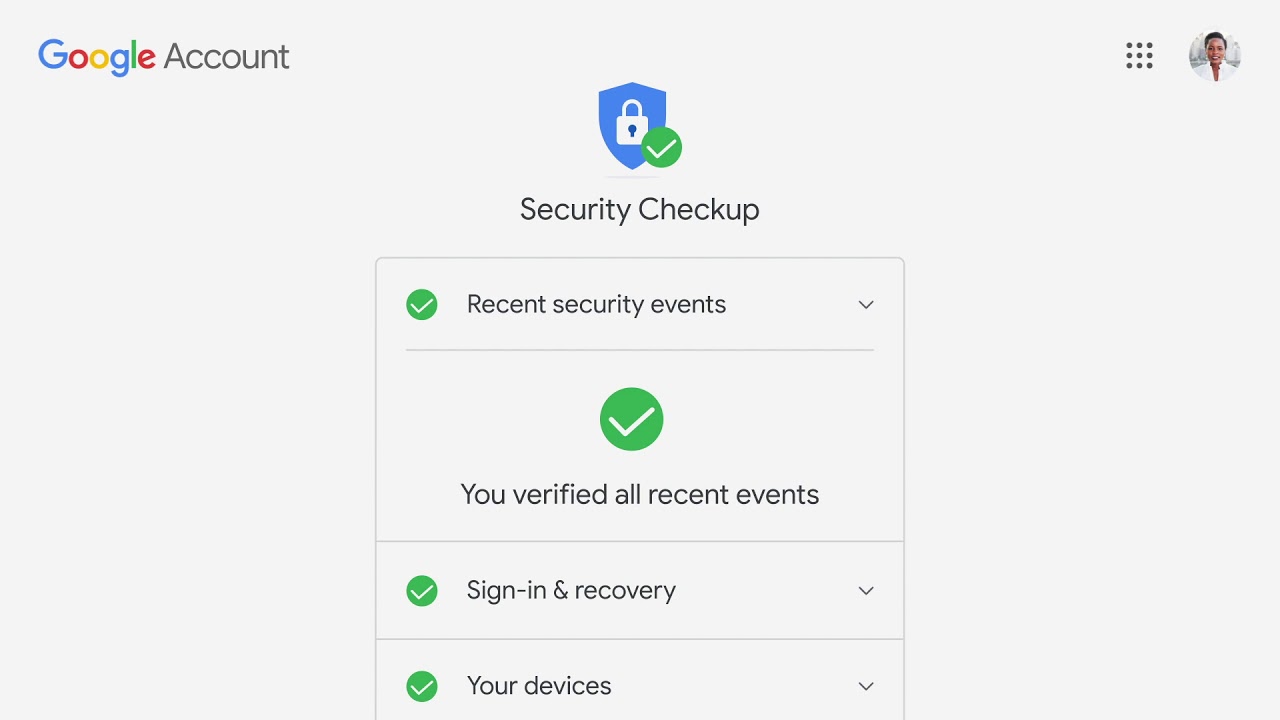Click the Account text in the header
Viewport: 1280px width, 720px height.
[226, 57]
